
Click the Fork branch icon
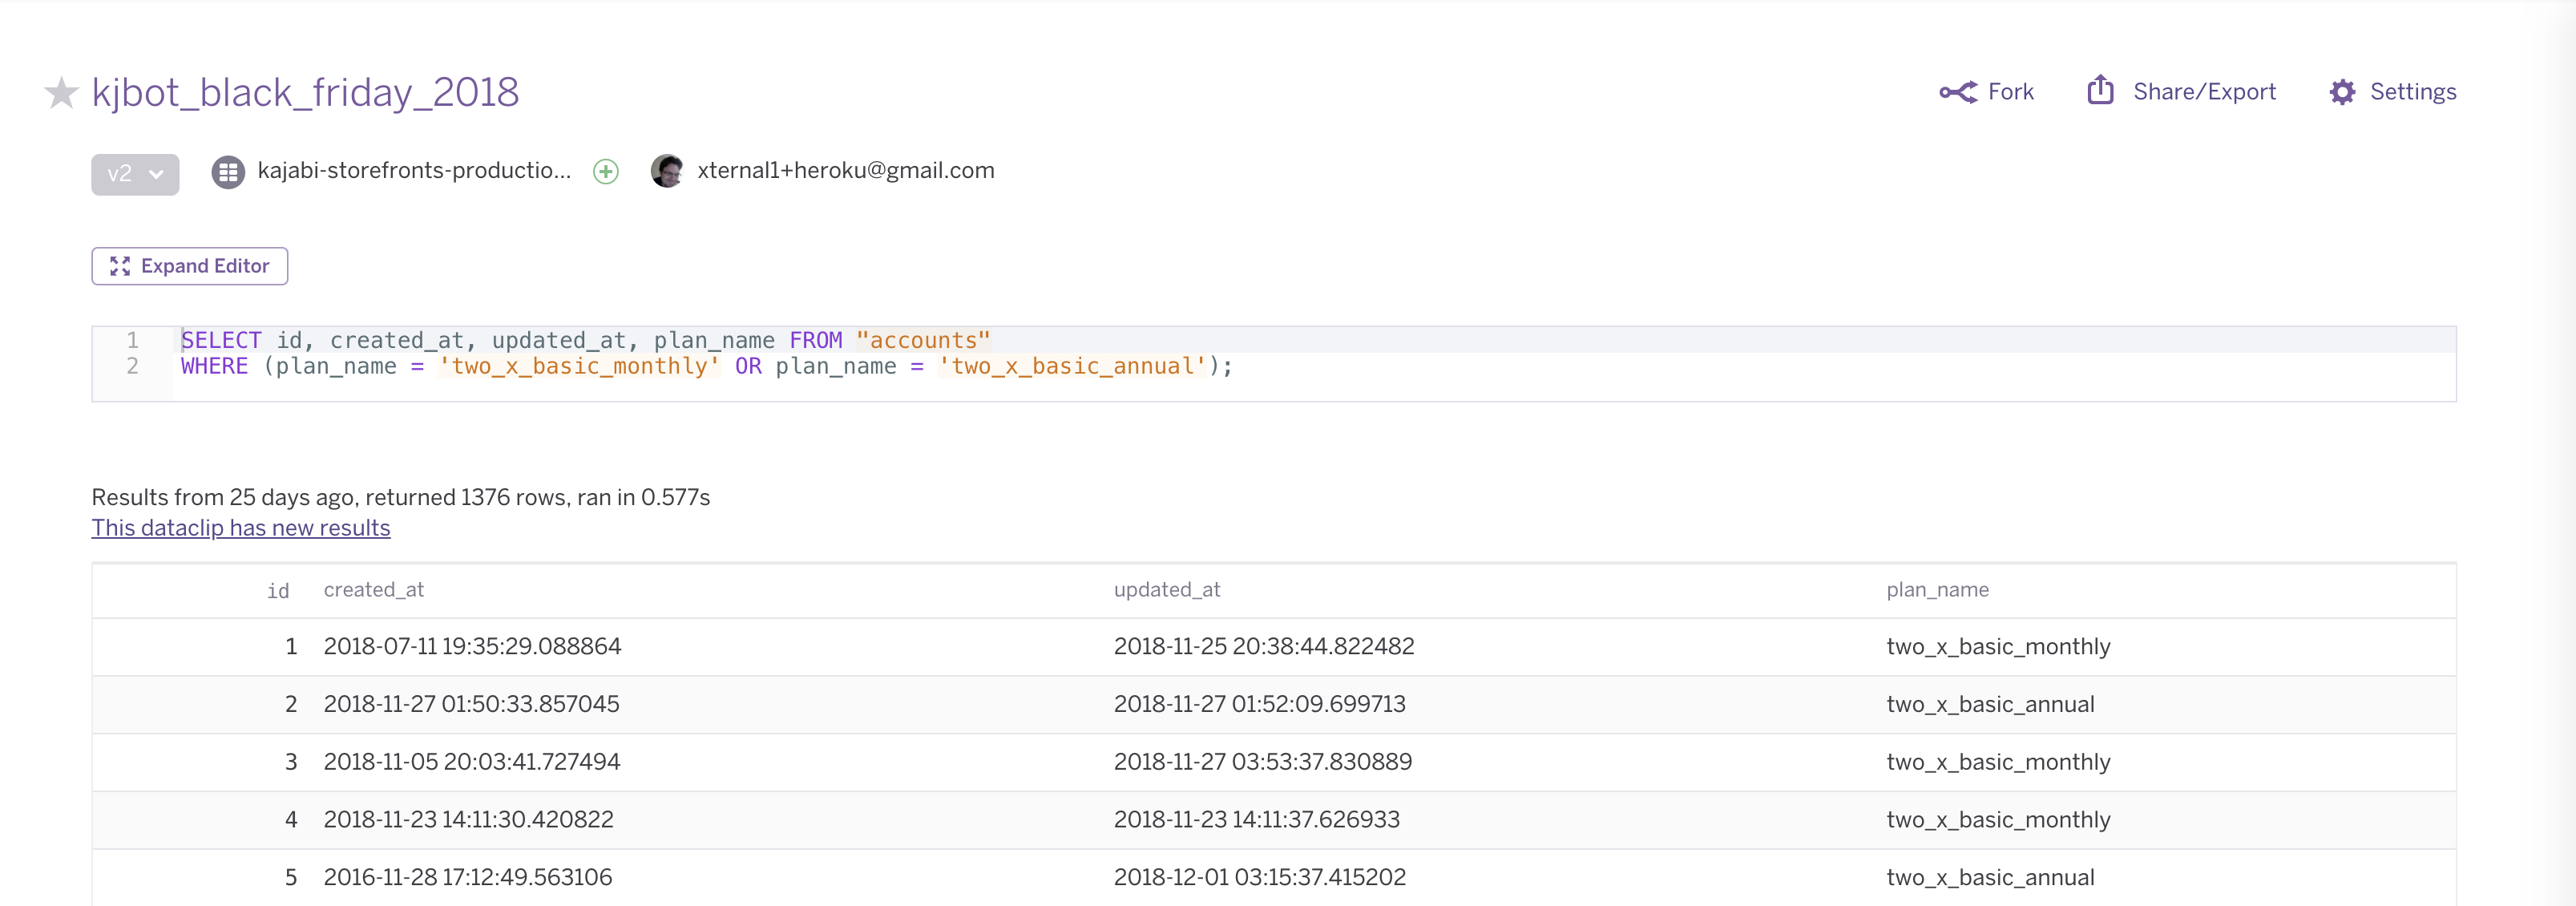pyautogui.click(x=1957, y=92)
